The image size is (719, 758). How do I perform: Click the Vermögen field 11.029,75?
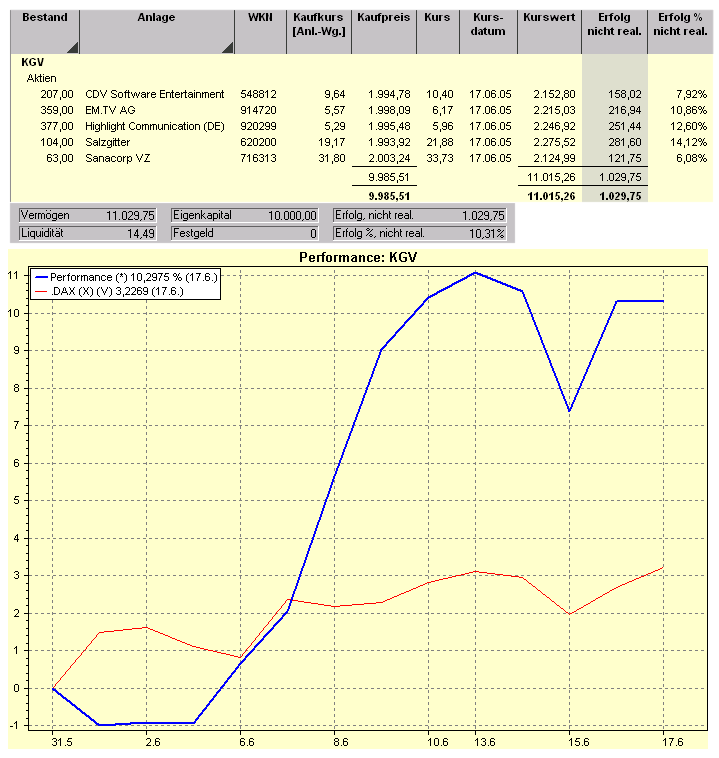click(88, 216)
